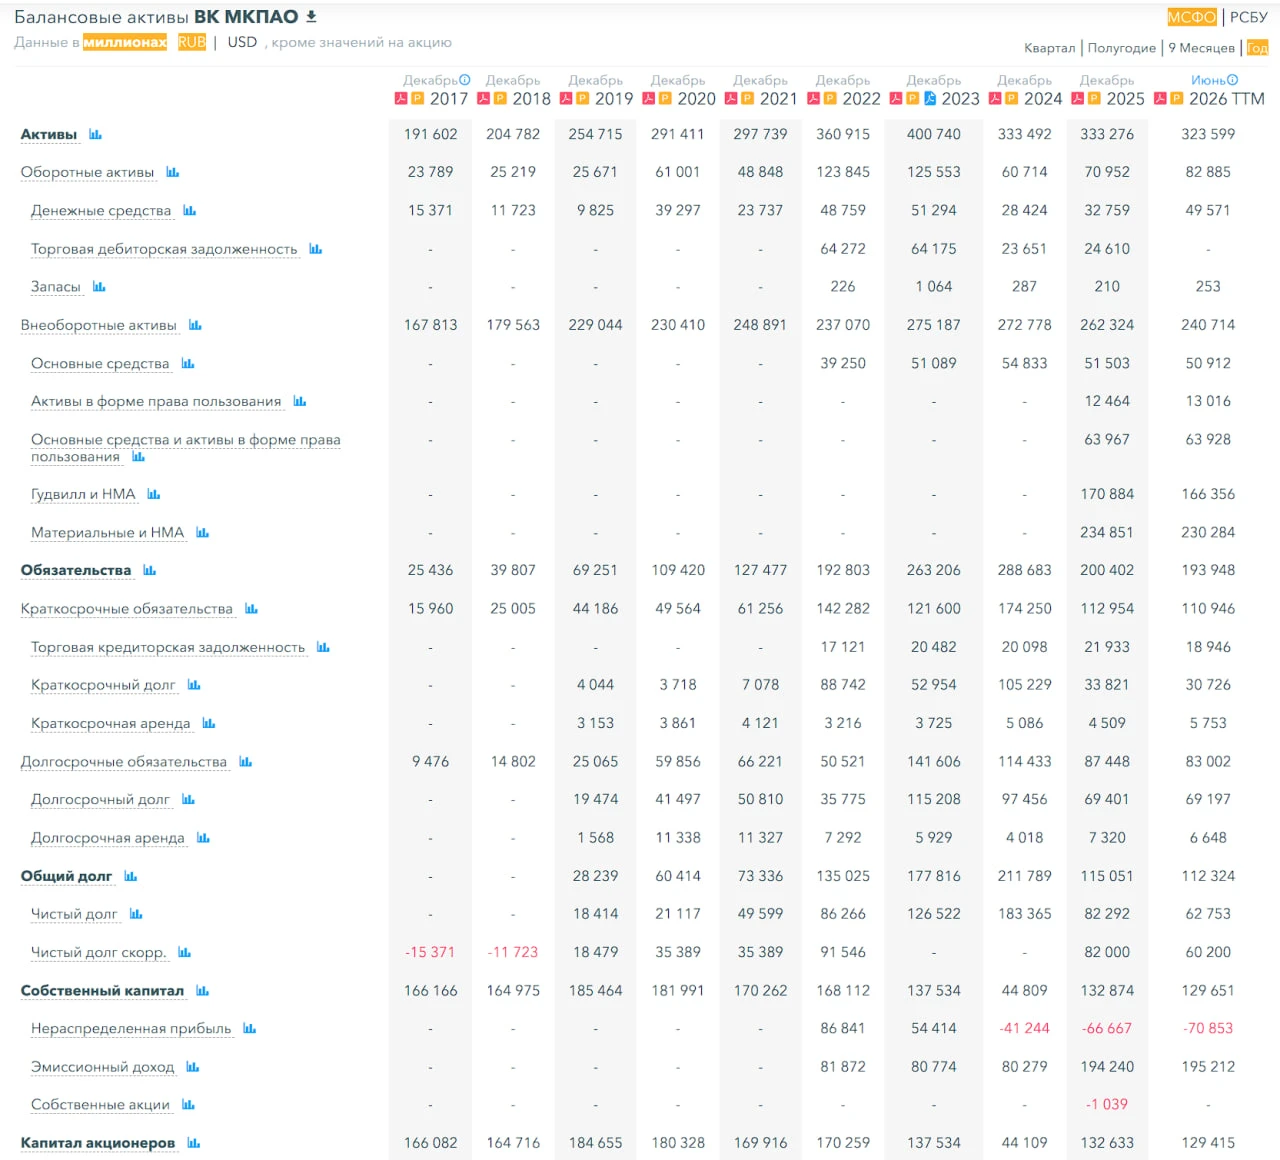Screen dimensions: 1280x1160
Task: Open the Нераспределенная прибыль row link
Action: 131,1029
